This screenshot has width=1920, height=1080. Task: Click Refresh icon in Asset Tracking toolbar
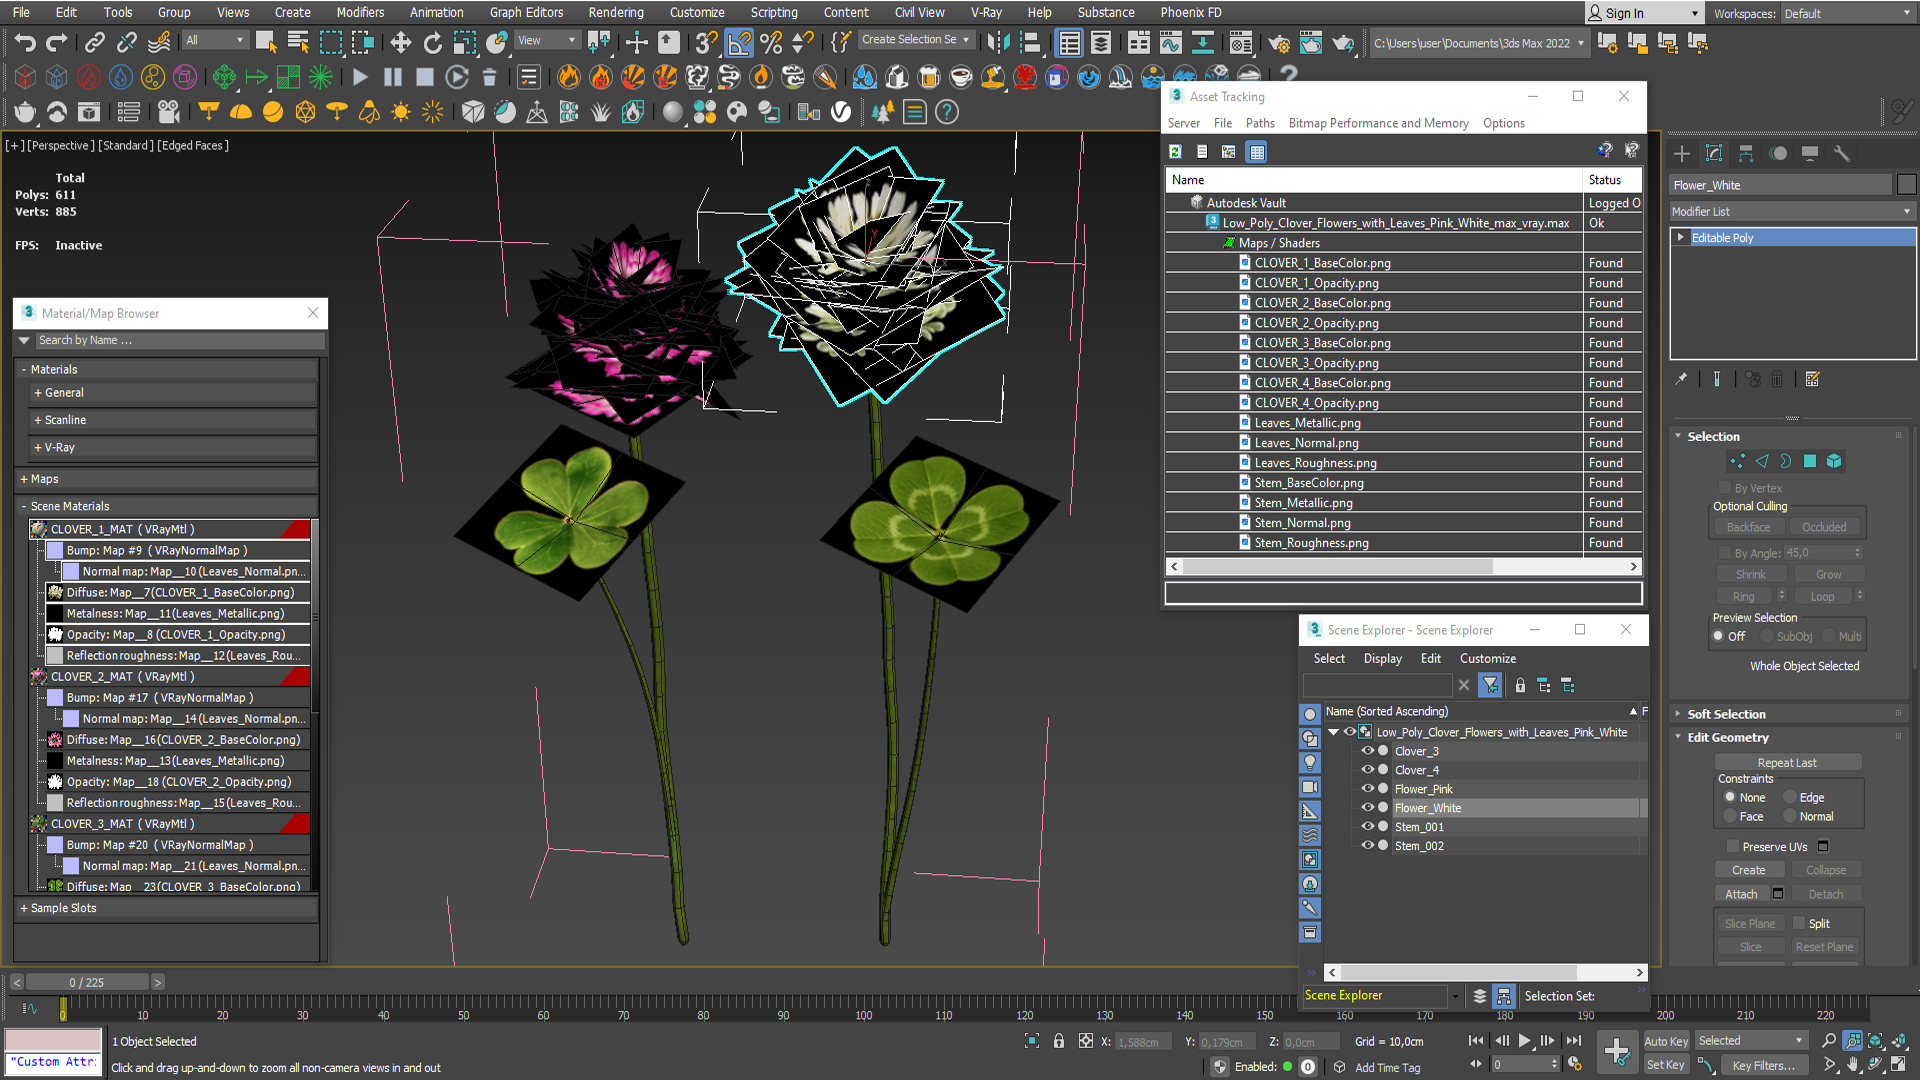pyautogui.click(x=1176, y=152)
